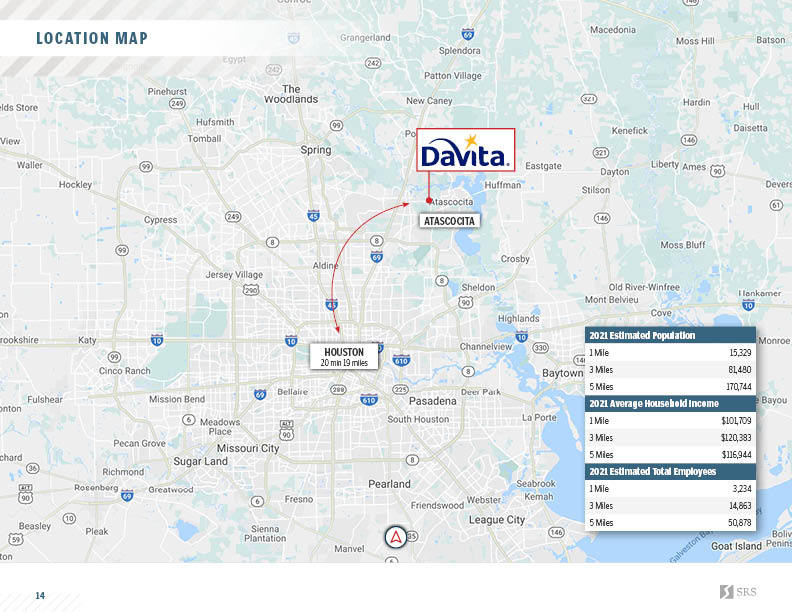Click the ALT 90 shield above Missouri City
Viewport: 792px width, 612px height.
(286, 430)
